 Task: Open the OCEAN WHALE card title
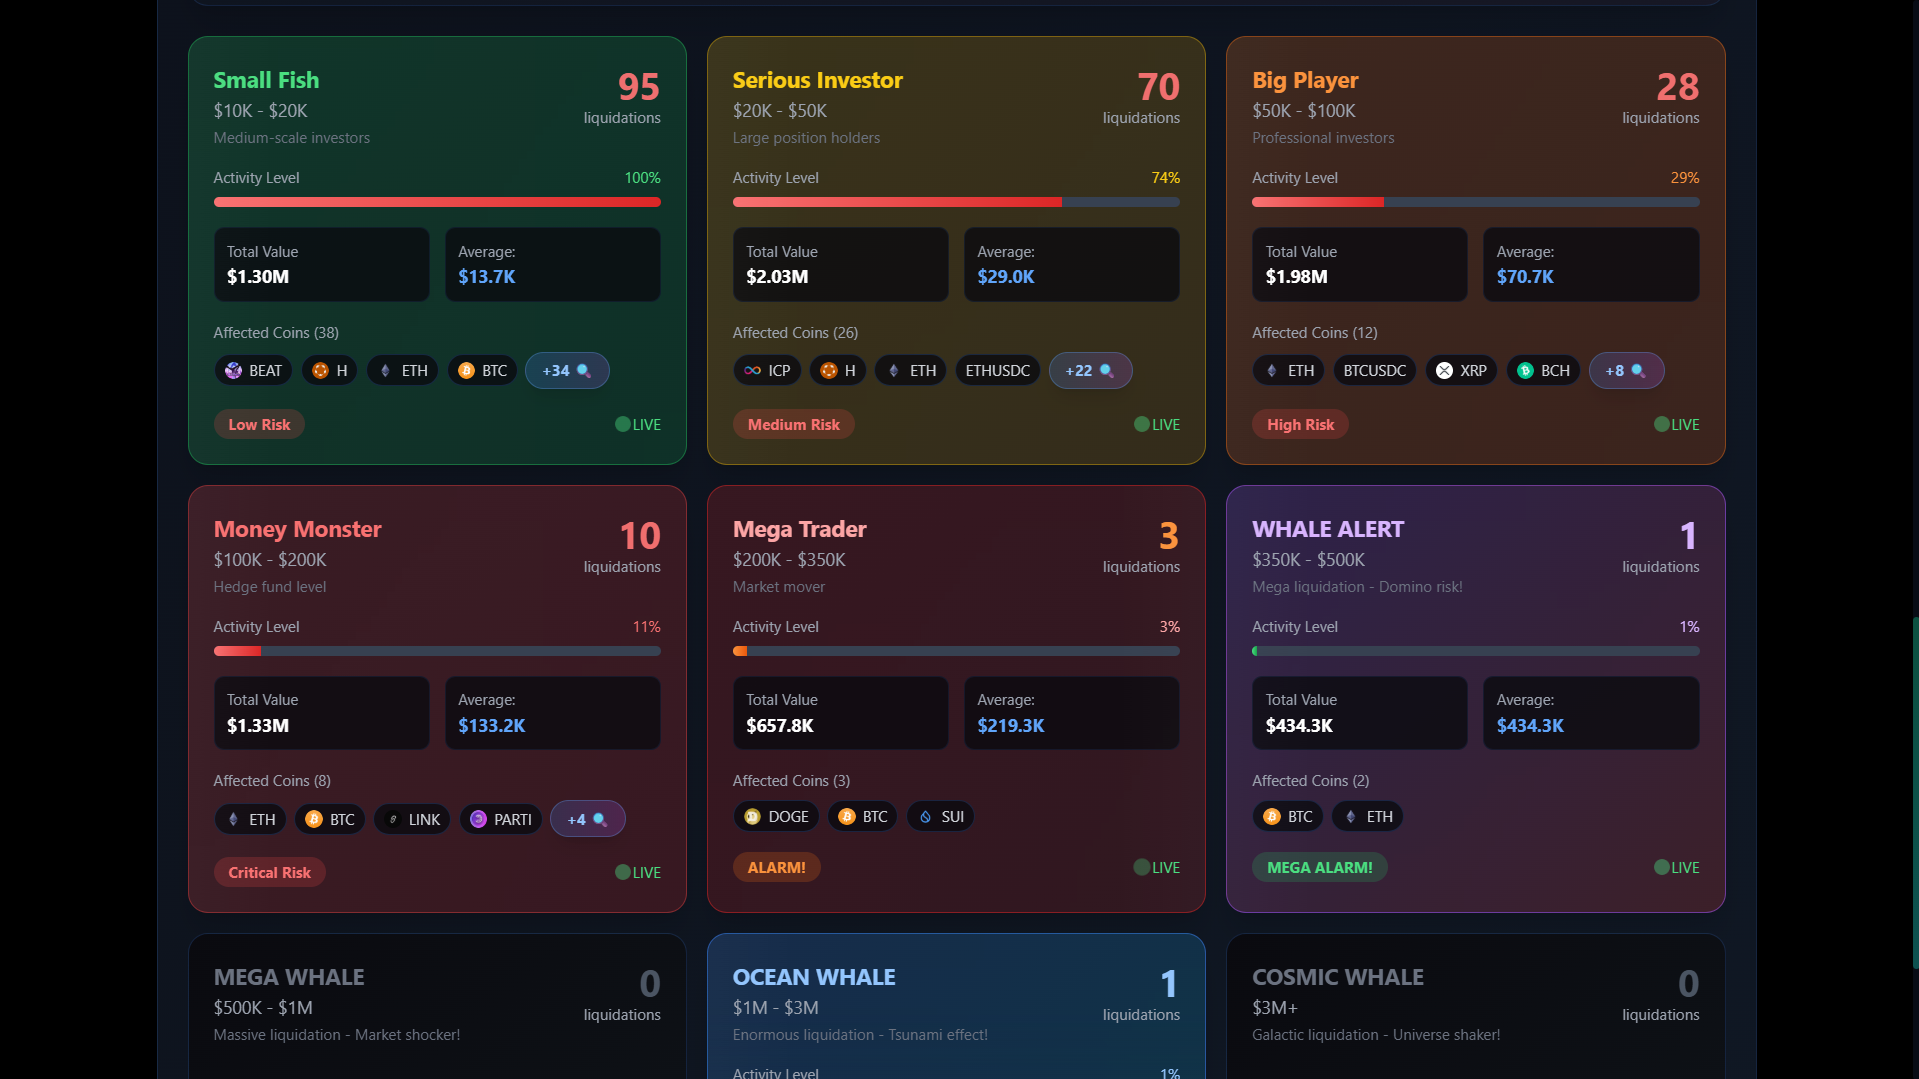(x=814, y=977)
